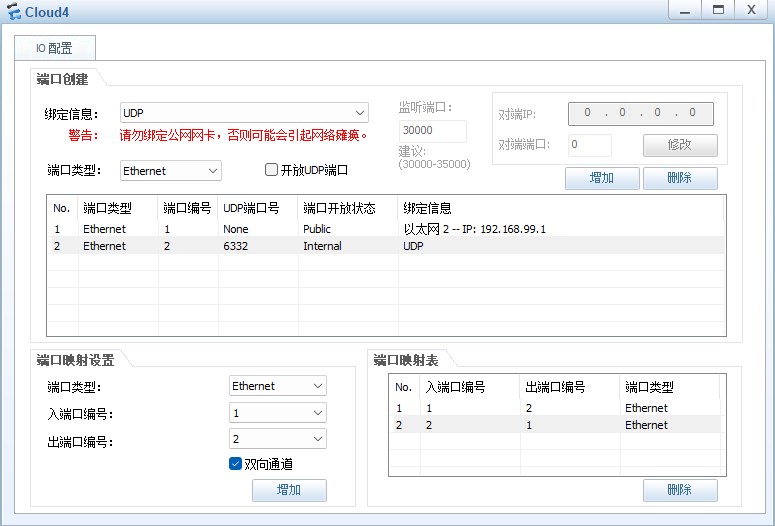
Task: Open the 绑定信息 UDP dropdown
Action: (244, 113)
